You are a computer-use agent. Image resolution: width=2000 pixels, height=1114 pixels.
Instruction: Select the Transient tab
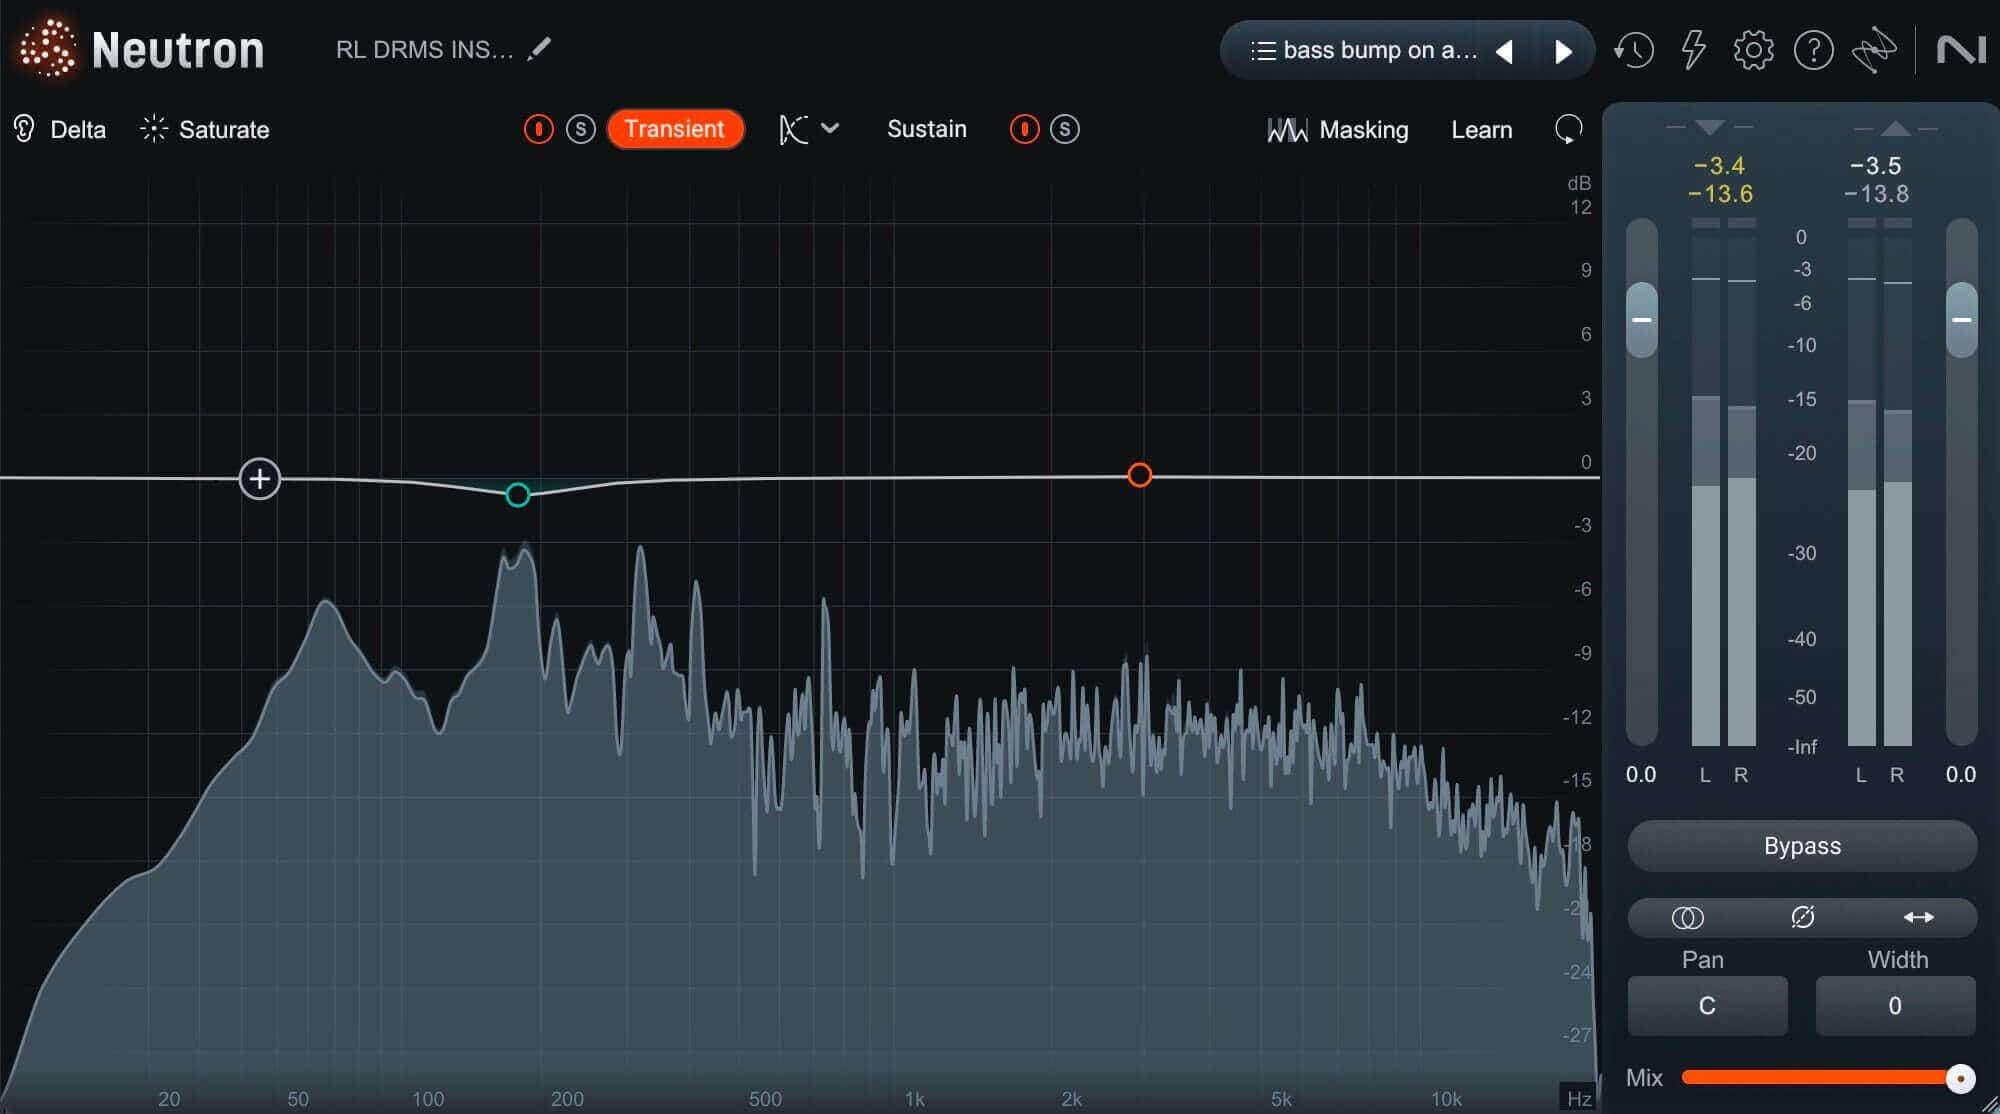pos(675,129)
